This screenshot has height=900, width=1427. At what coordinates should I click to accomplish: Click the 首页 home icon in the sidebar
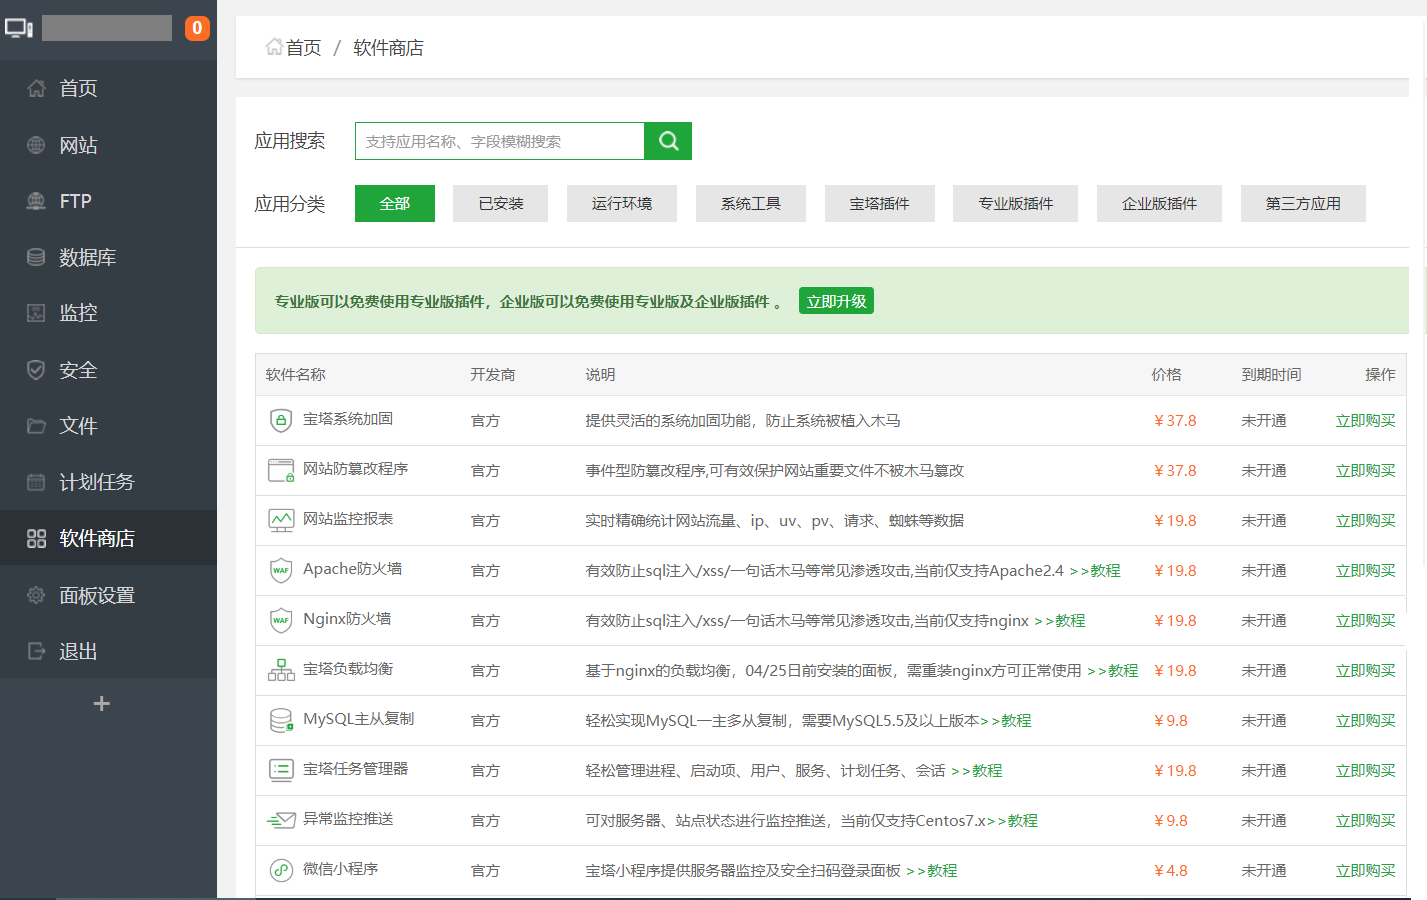click(x=36, y=88)
